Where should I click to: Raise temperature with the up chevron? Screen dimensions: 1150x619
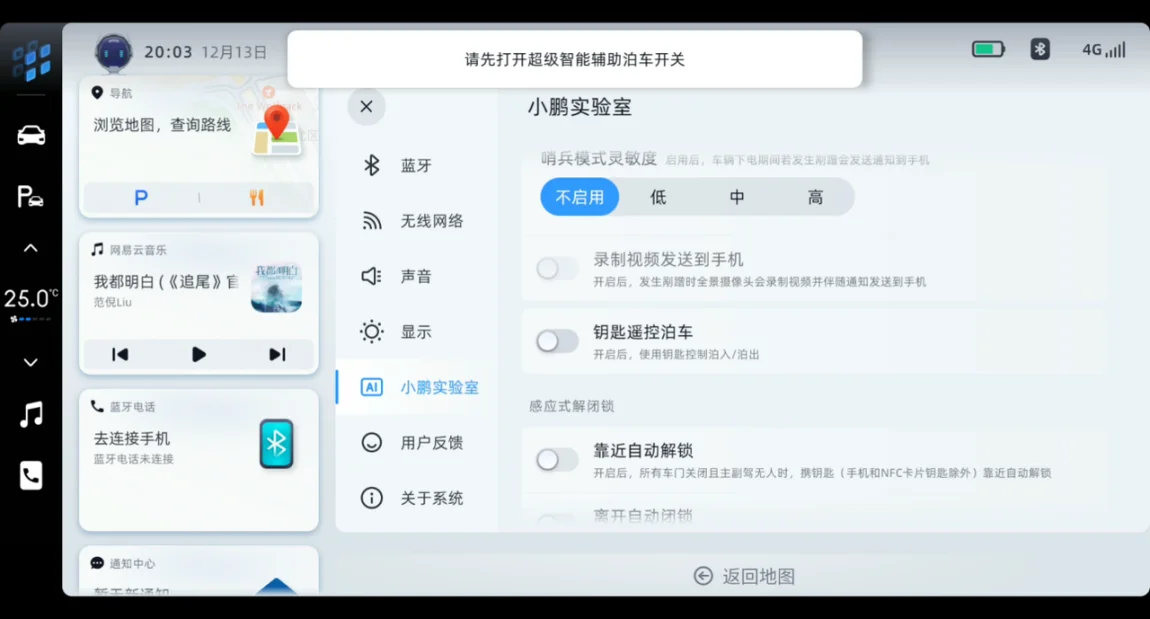tap(31, 249)
